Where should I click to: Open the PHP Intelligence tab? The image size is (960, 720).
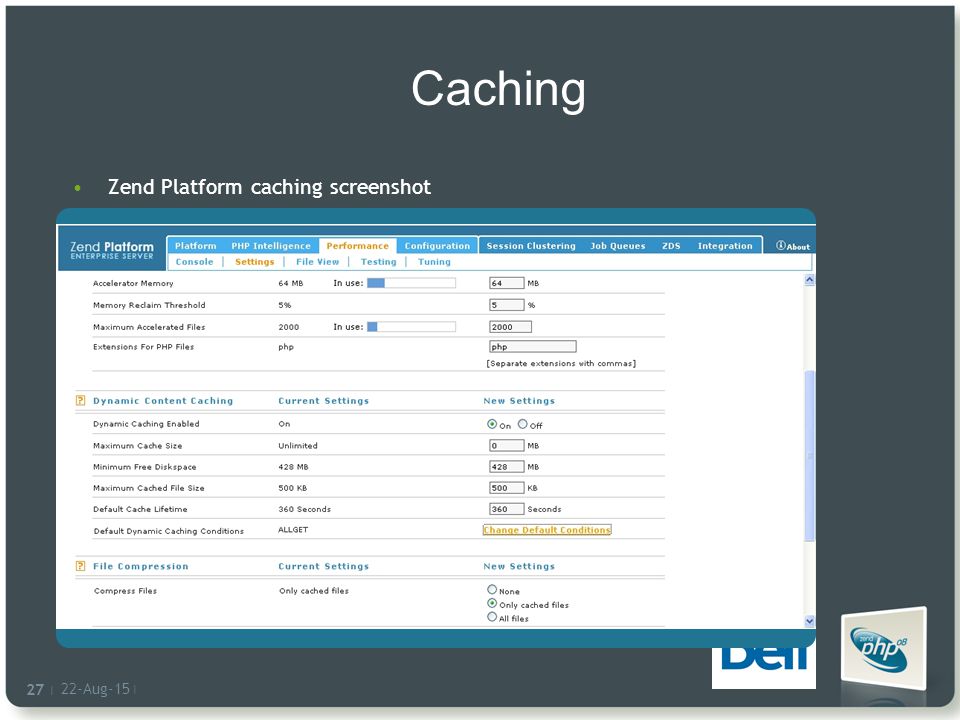click(271, 246)
